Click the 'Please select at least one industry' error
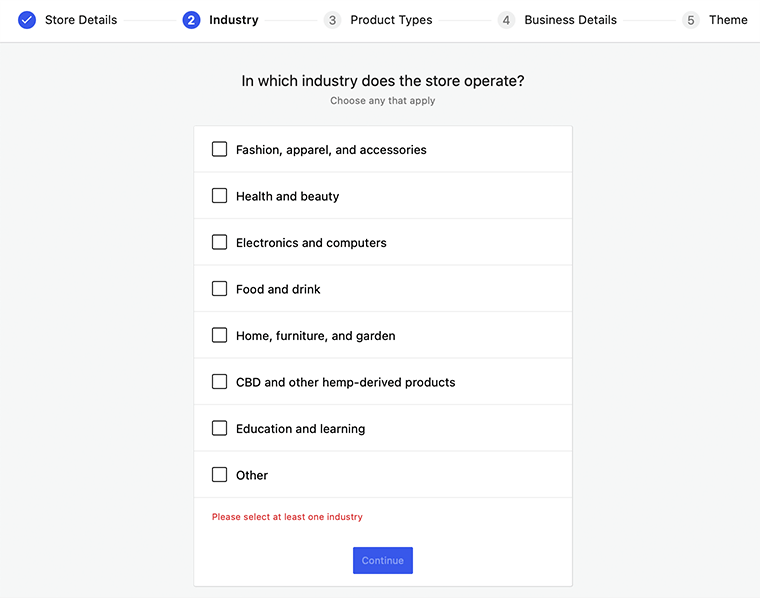760x598 pixels. 287,517
